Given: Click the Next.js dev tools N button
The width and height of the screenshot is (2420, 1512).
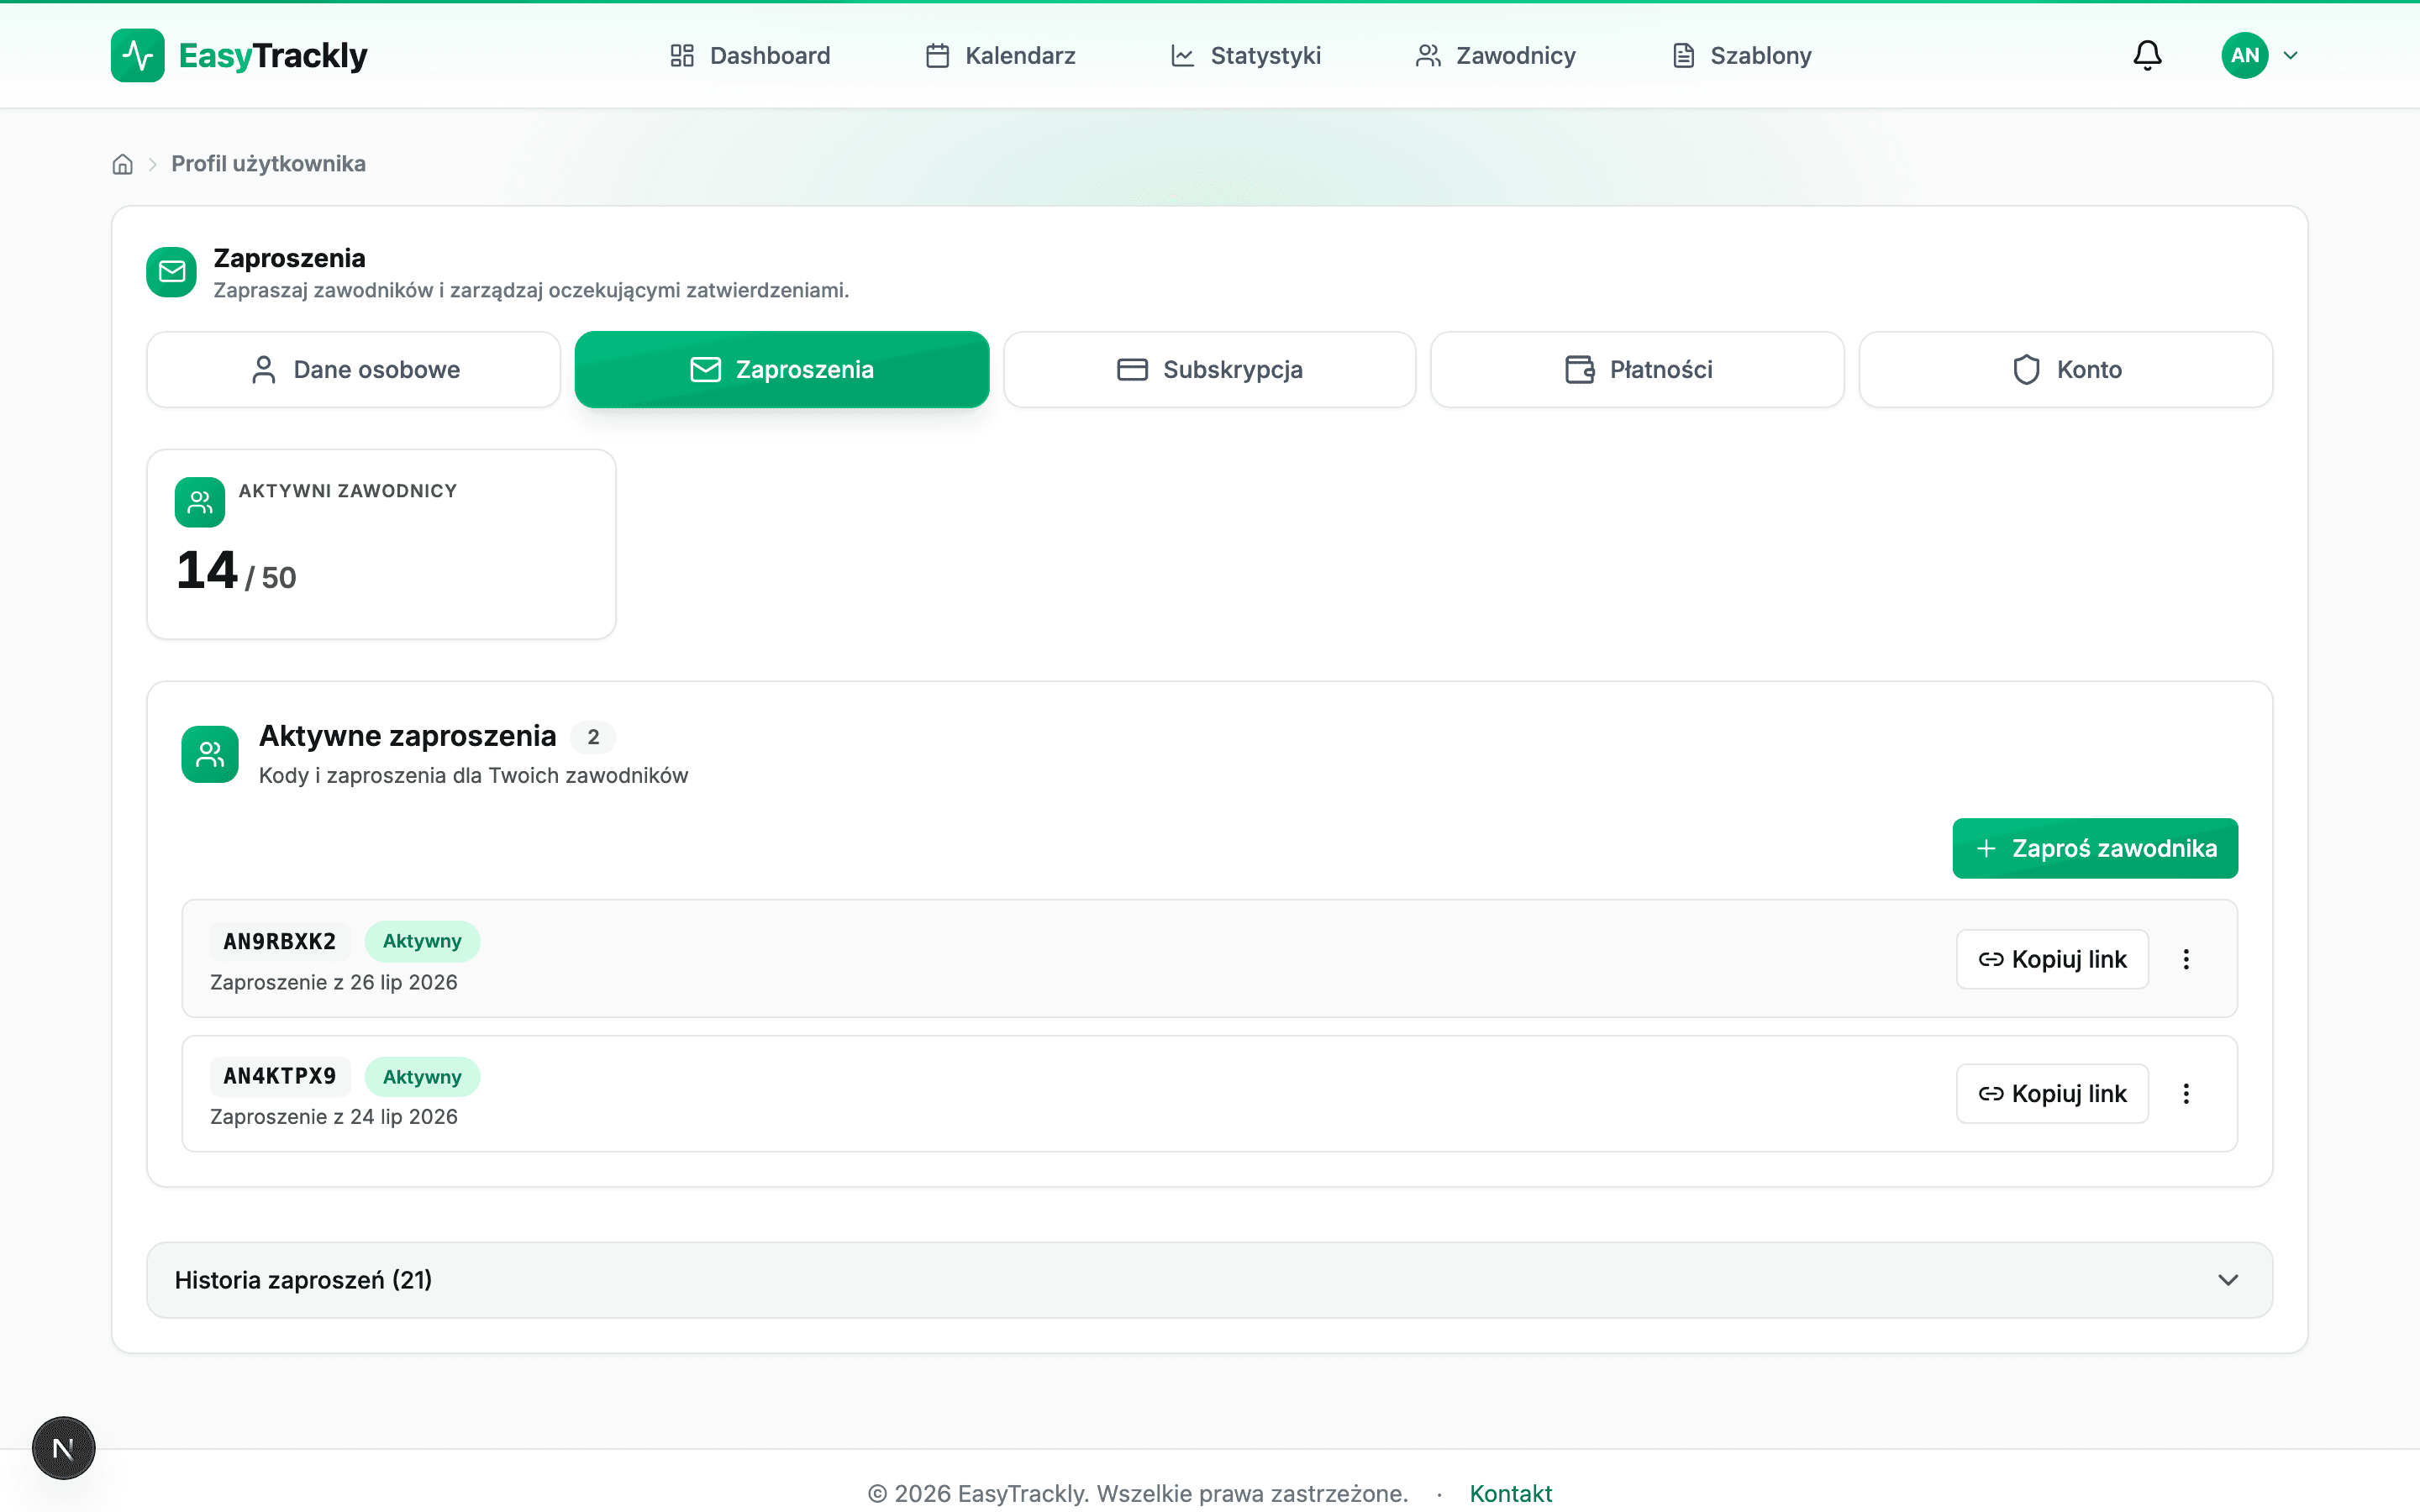Looking at the screenshot, I should (x=63, y=1448).
